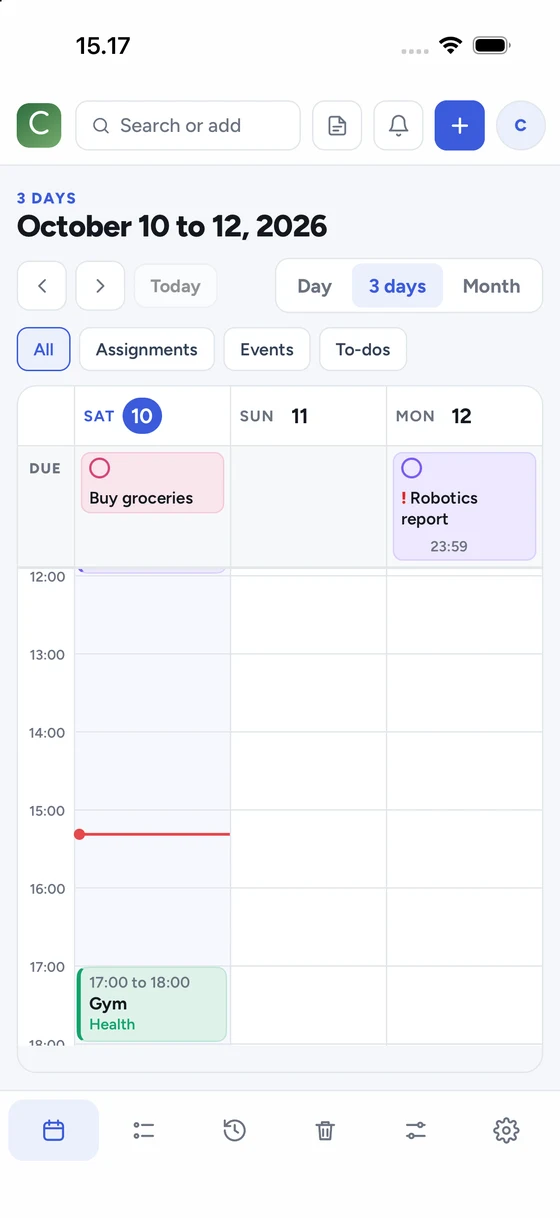
Task: Tap the 23:59 due time
Action: [449, 546]
